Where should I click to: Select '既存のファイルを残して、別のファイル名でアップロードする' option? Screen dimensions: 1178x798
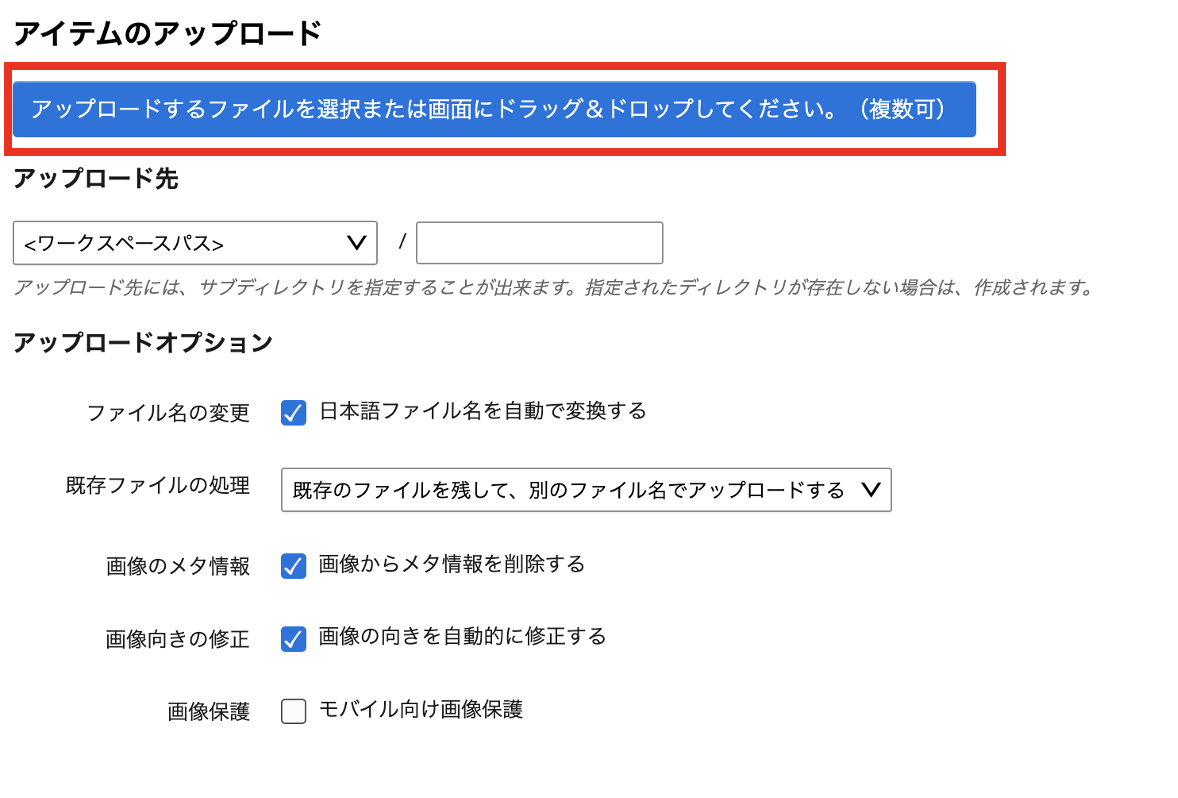(585, 490)
